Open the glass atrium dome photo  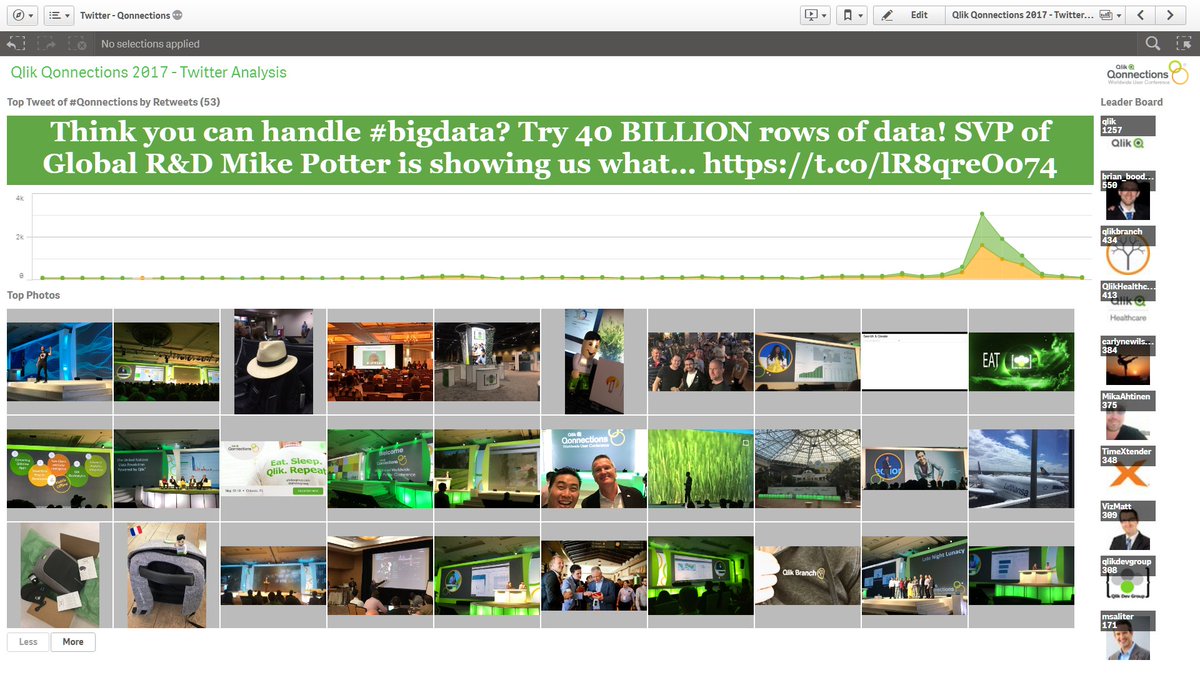807,468
